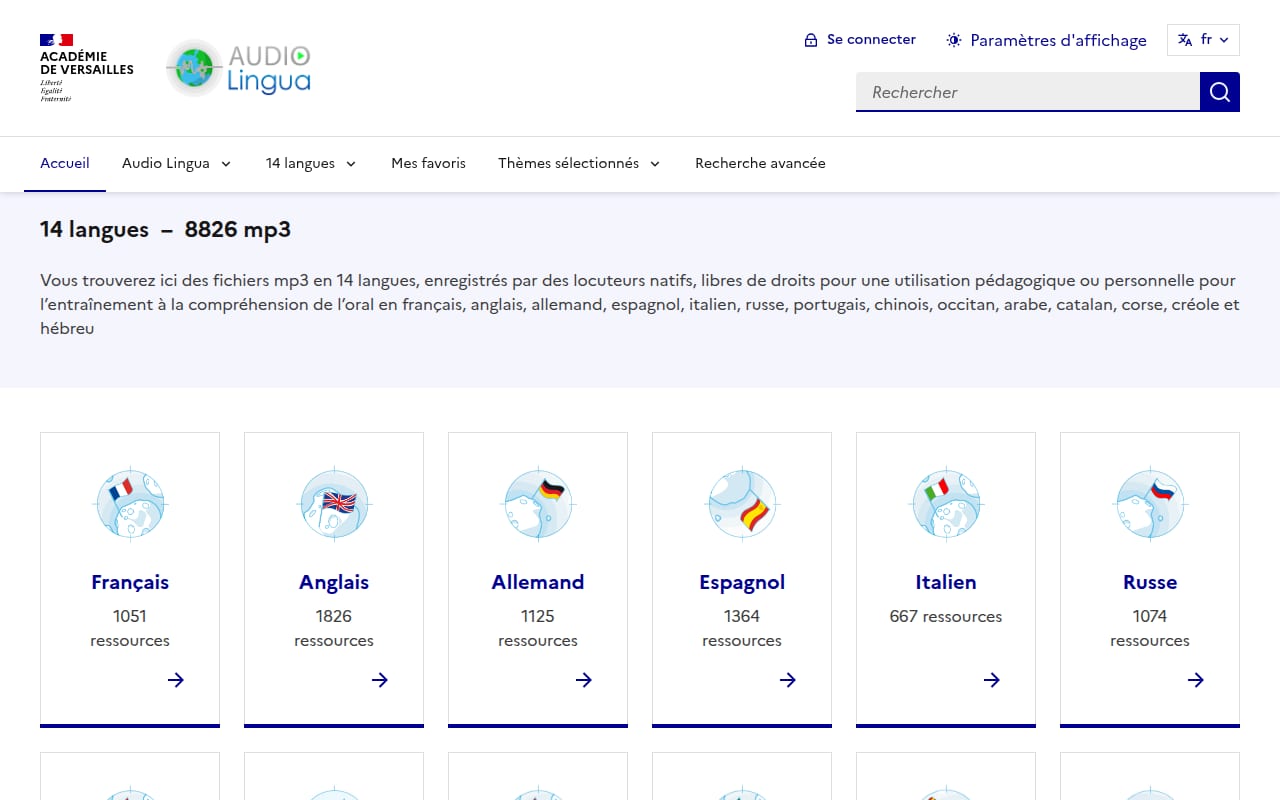Click the '14 langues – 8826 mp3' heading
Viewport: 1280px width, 800px height.
[x=165, y=229]
